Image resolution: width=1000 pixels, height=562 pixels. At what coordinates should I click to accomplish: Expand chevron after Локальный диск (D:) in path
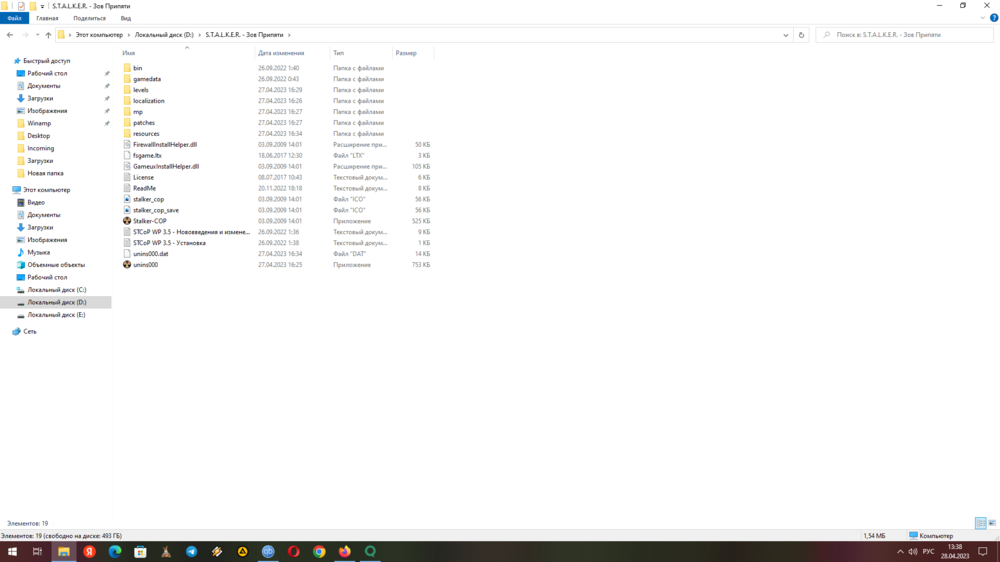click(200, 35)
